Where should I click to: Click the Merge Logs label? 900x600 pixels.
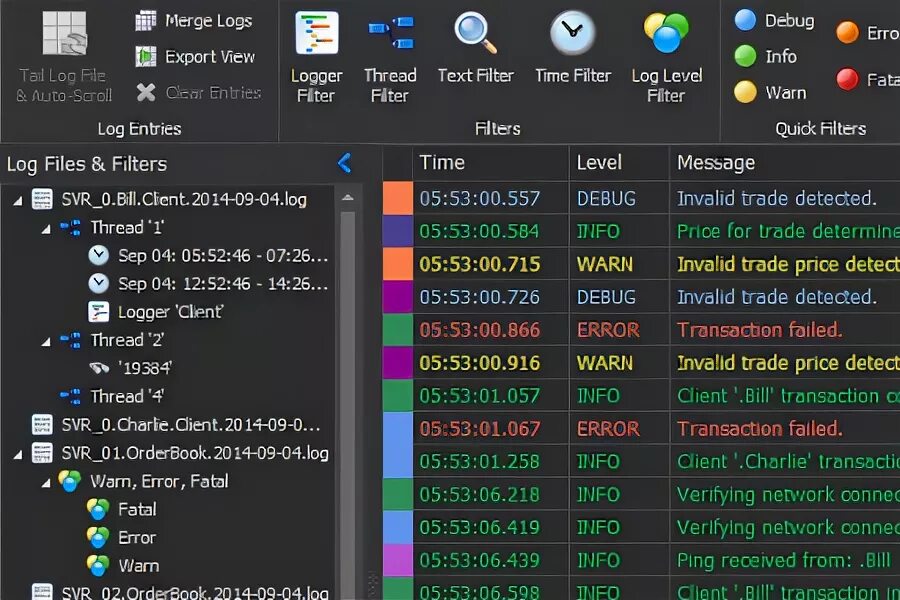(x=209, y=21)
